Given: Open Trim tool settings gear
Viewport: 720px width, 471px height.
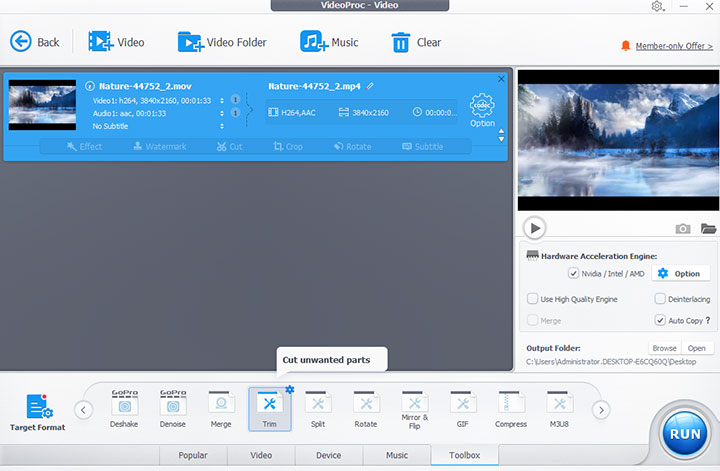Looking at the screenshot, I should (290, 390).
